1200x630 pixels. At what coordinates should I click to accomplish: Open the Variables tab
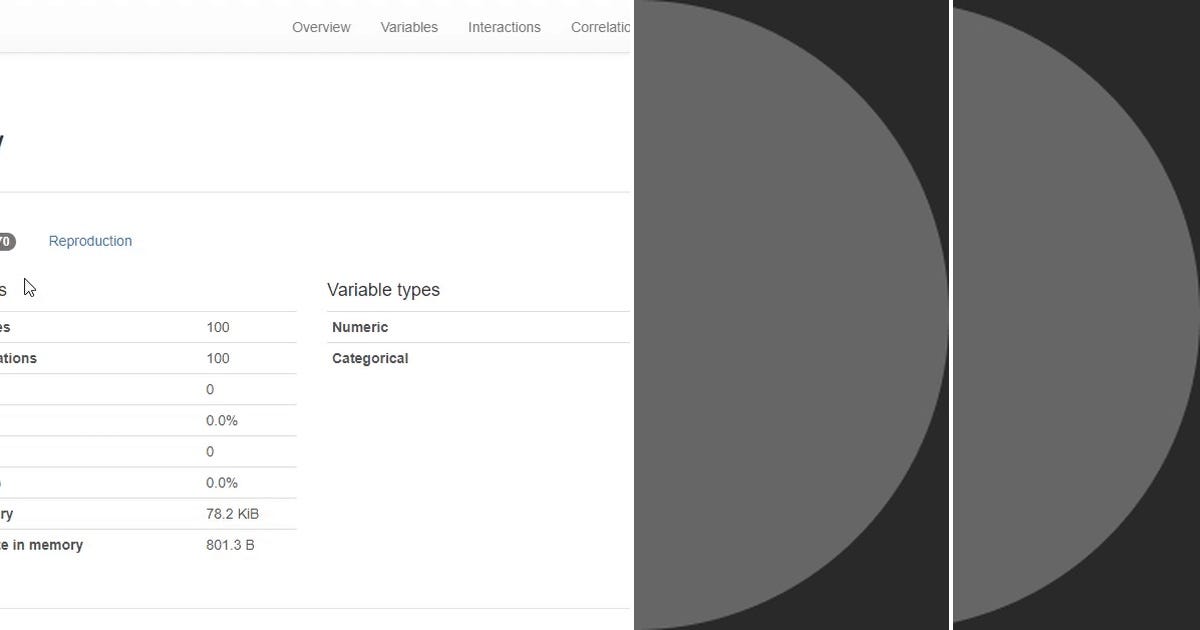click(x=409, y=27)
